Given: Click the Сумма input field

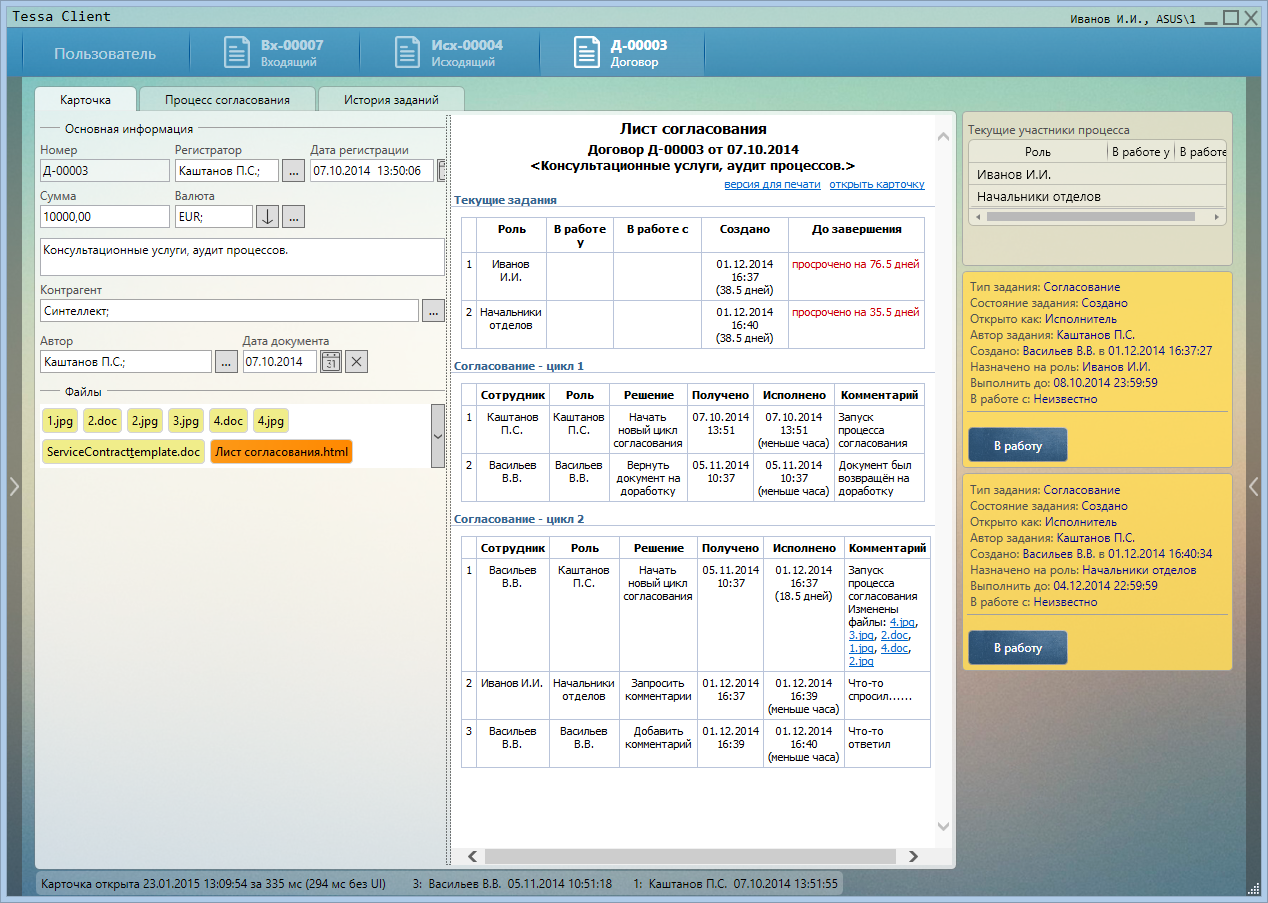Looking at the screenshot, I should (105, 217).
